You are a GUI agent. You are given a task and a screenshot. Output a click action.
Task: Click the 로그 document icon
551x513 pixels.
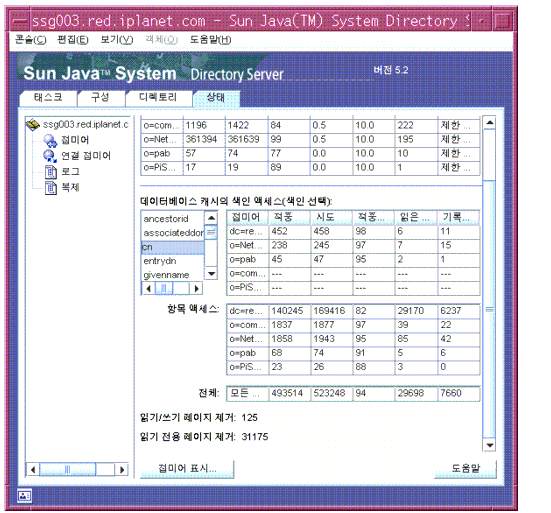[x=51, y=172]
